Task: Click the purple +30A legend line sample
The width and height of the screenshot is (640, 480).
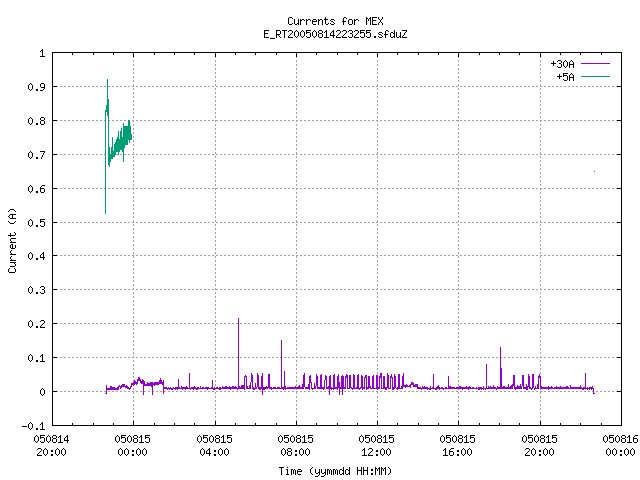Action: coord(595,64)
